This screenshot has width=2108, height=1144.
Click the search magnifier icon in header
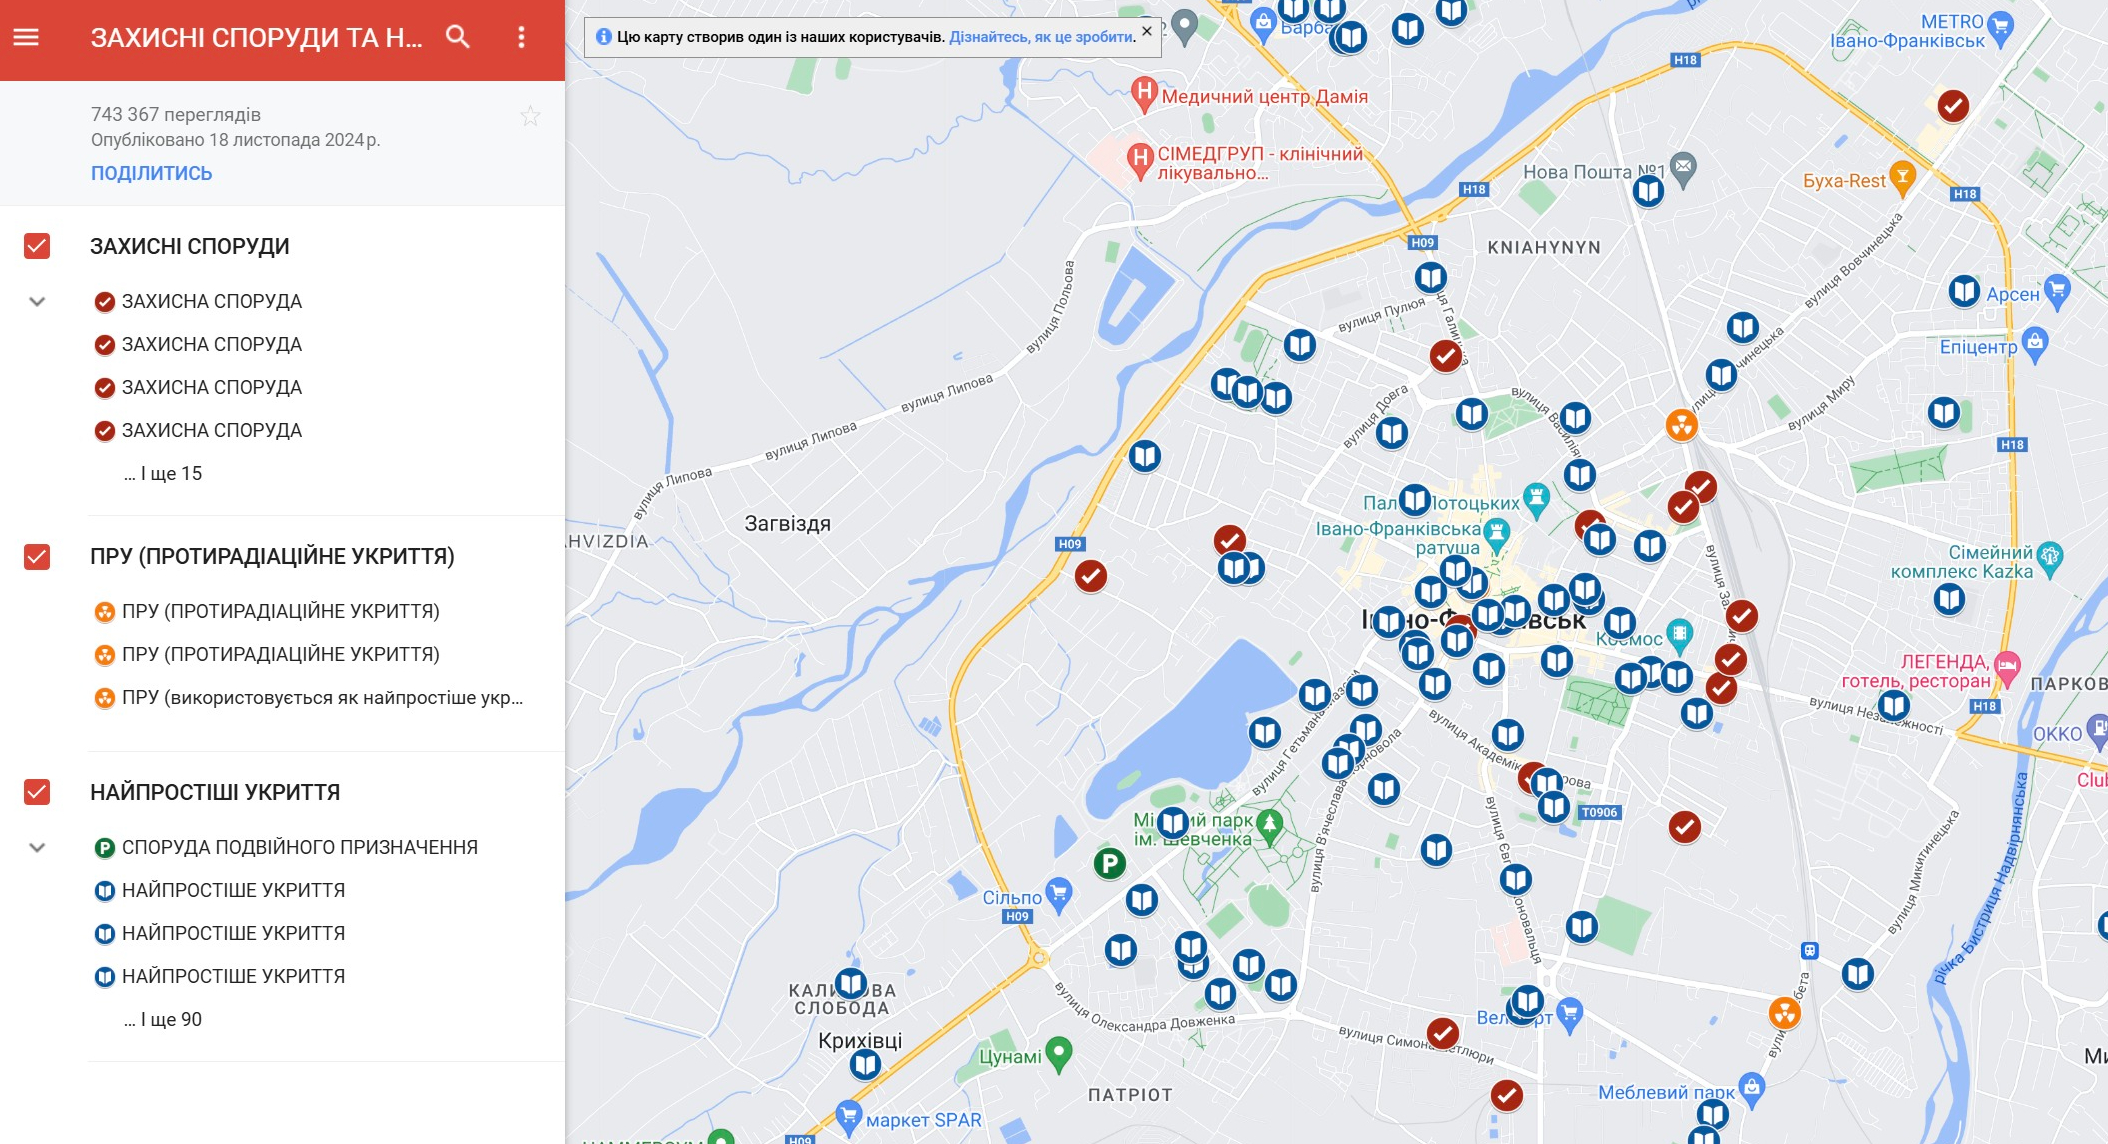pos(458,37)
